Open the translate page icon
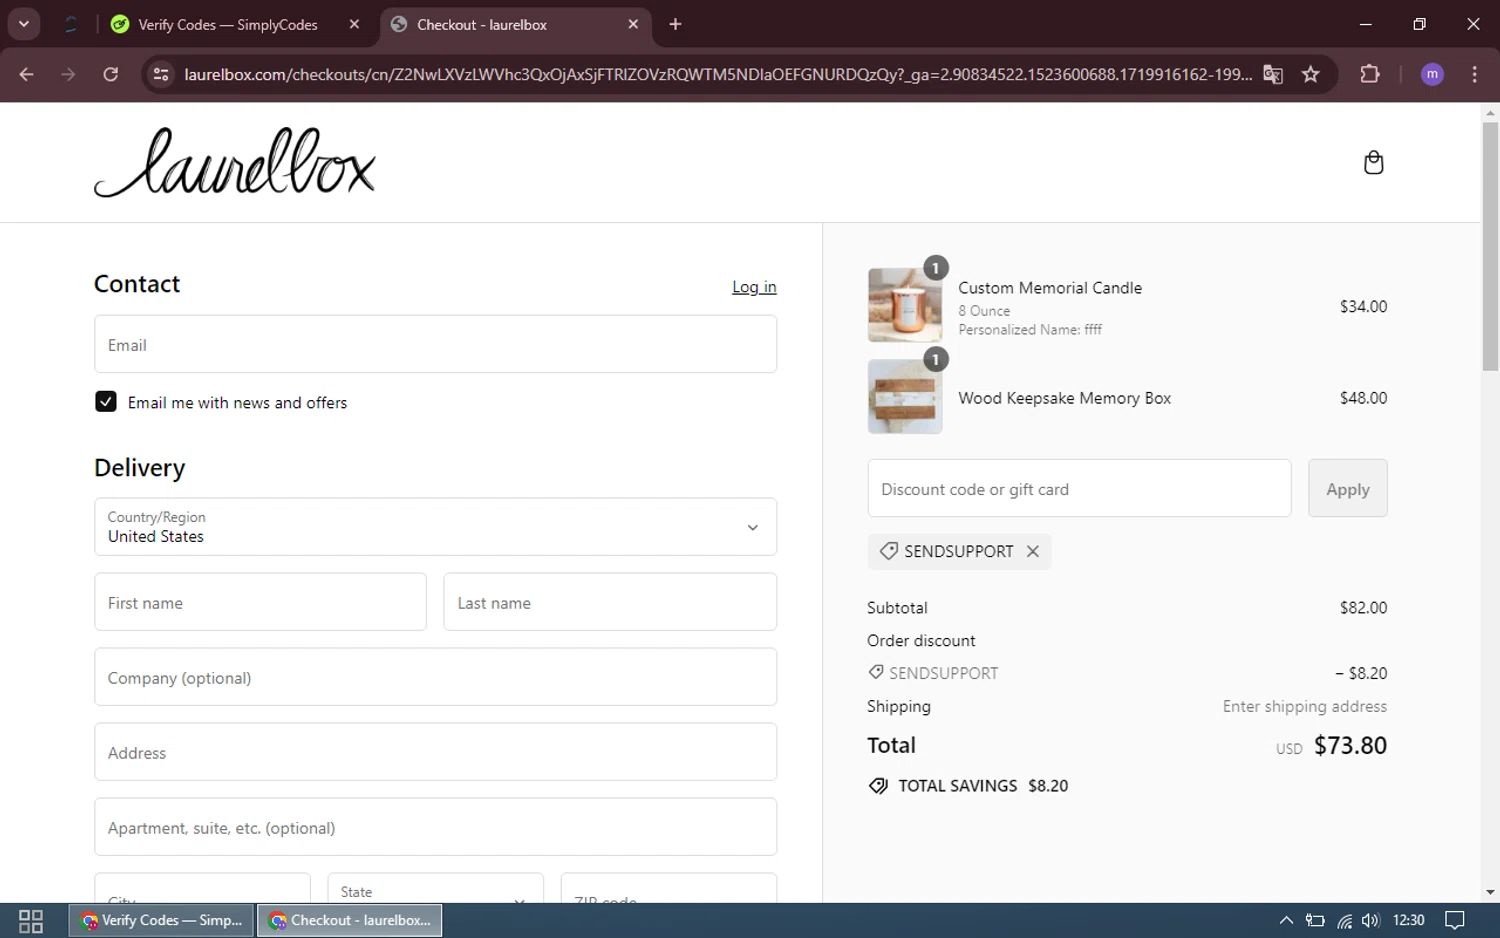 click(x=1273, y=74)
